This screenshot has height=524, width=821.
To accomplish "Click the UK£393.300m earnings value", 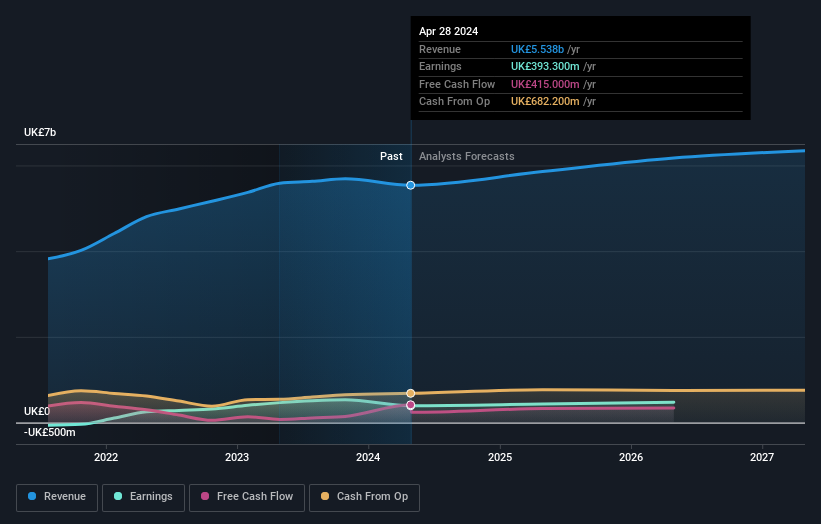I will click(545, 66).
